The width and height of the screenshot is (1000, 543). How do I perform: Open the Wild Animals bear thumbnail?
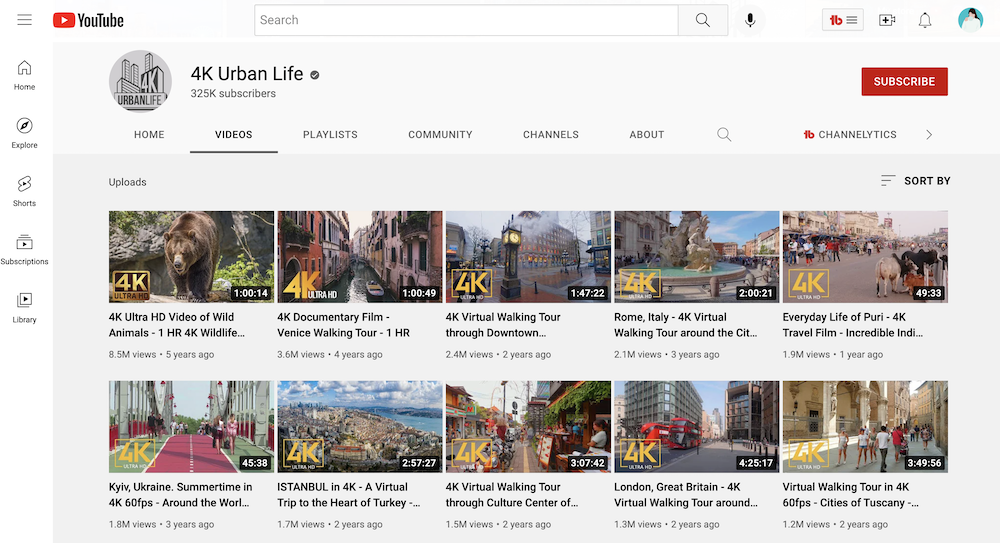[191, 257]
